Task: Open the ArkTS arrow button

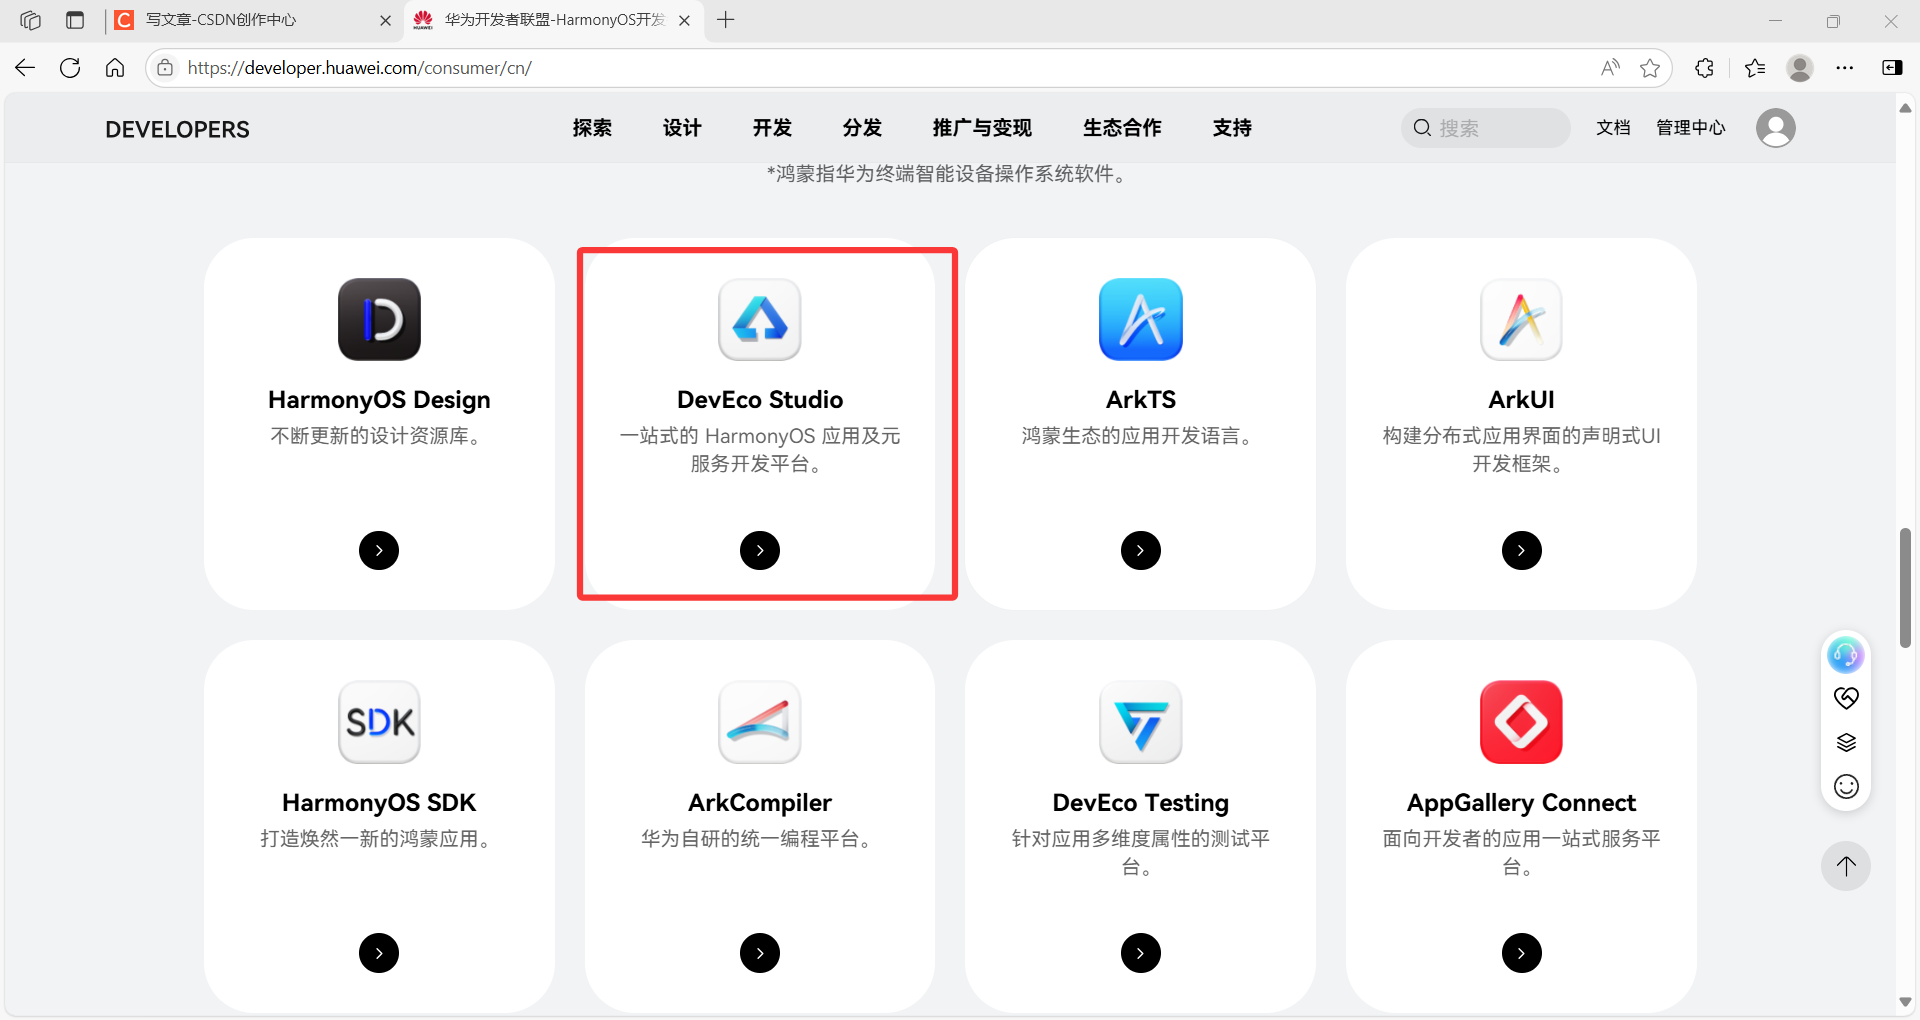Action: (1141, 550)
